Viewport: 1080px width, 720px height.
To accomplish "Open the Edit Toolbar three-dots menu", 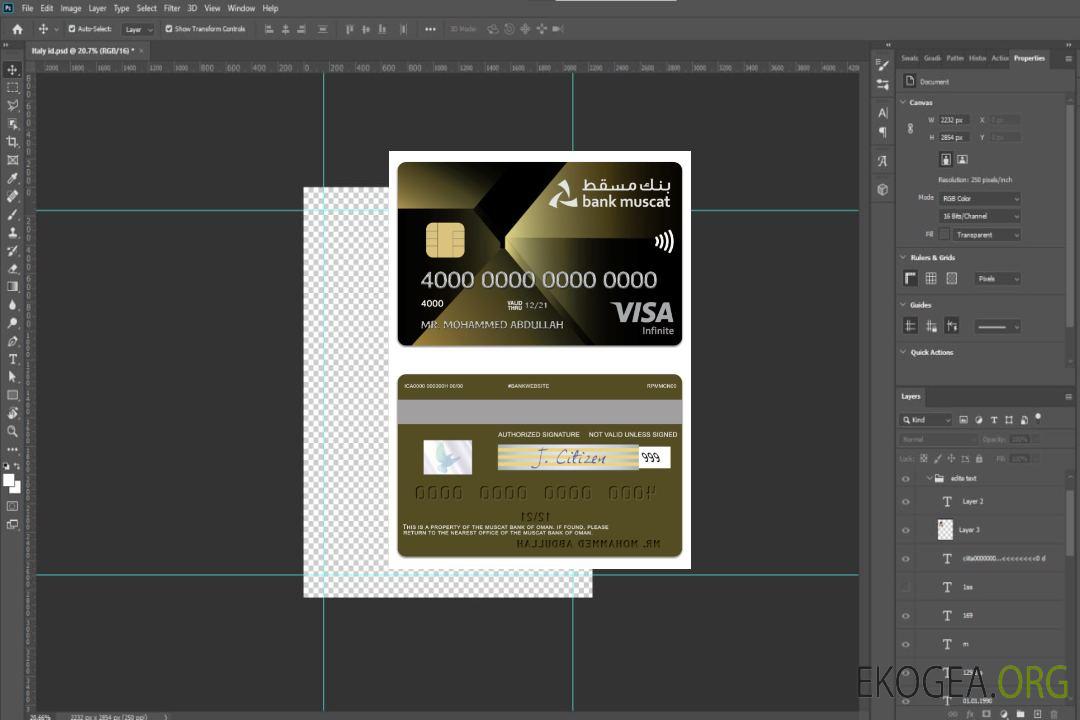I will [12, 449].
